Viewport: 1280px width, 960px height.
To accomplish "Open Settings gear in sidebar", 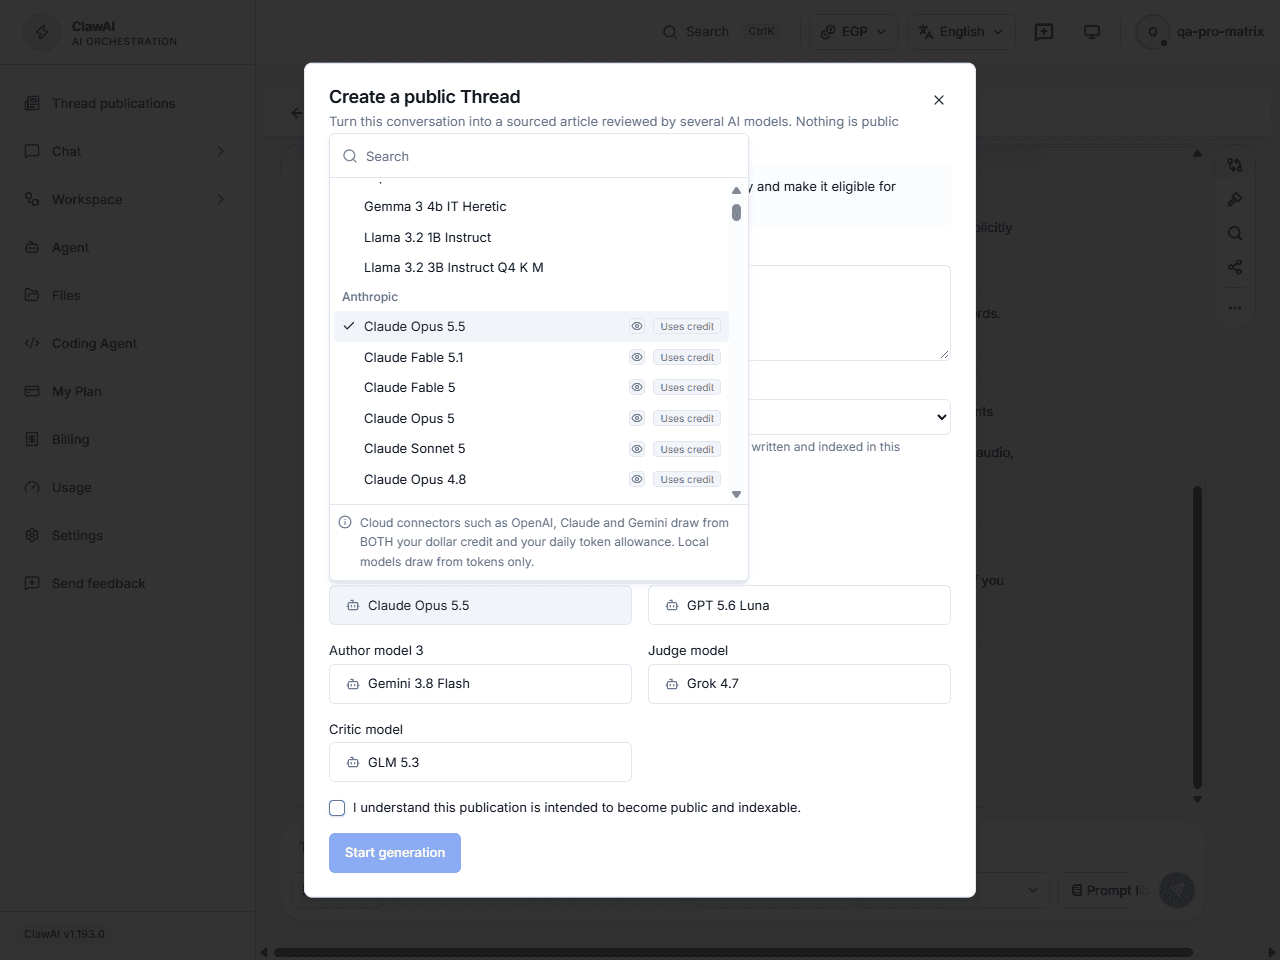I will tap(32, 535).
